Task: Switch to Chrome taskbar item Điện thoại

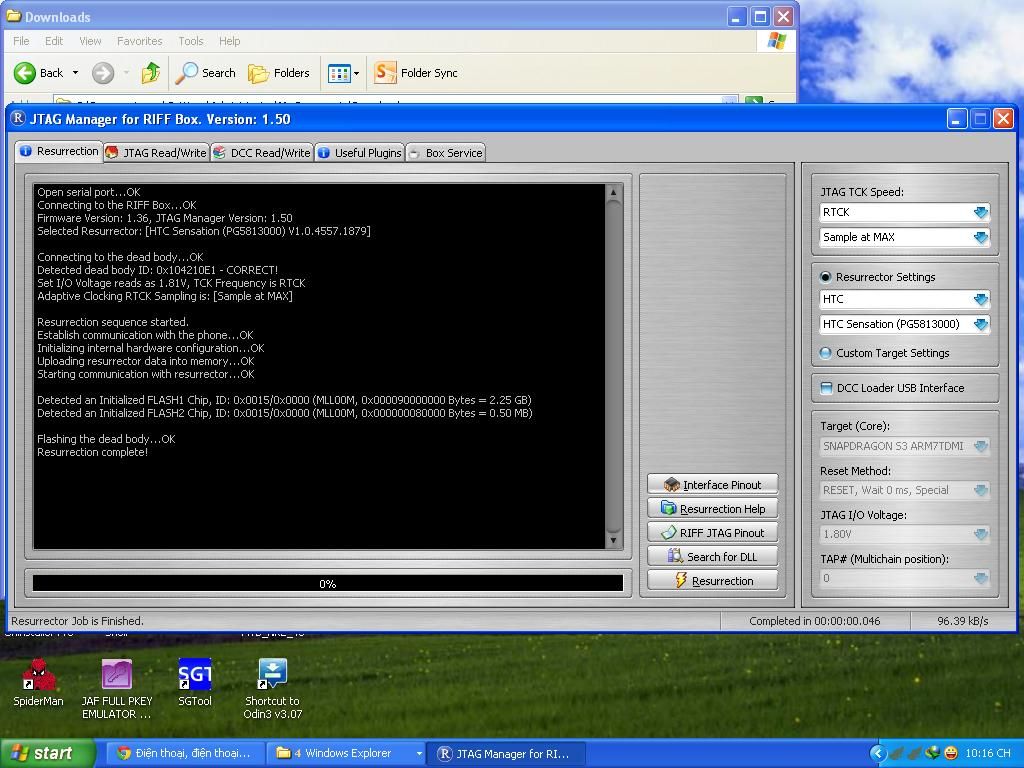Action: point(184,753)
